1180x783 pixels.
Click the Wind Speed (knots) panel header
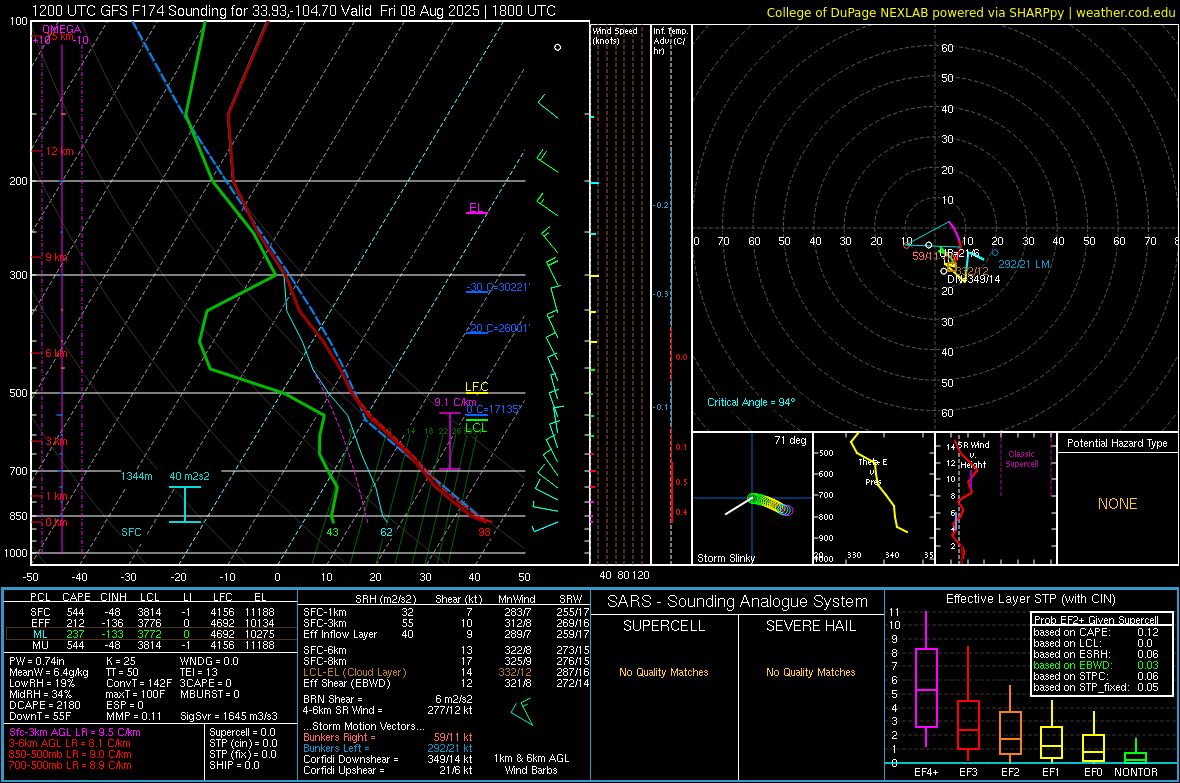tap(615, 35)
